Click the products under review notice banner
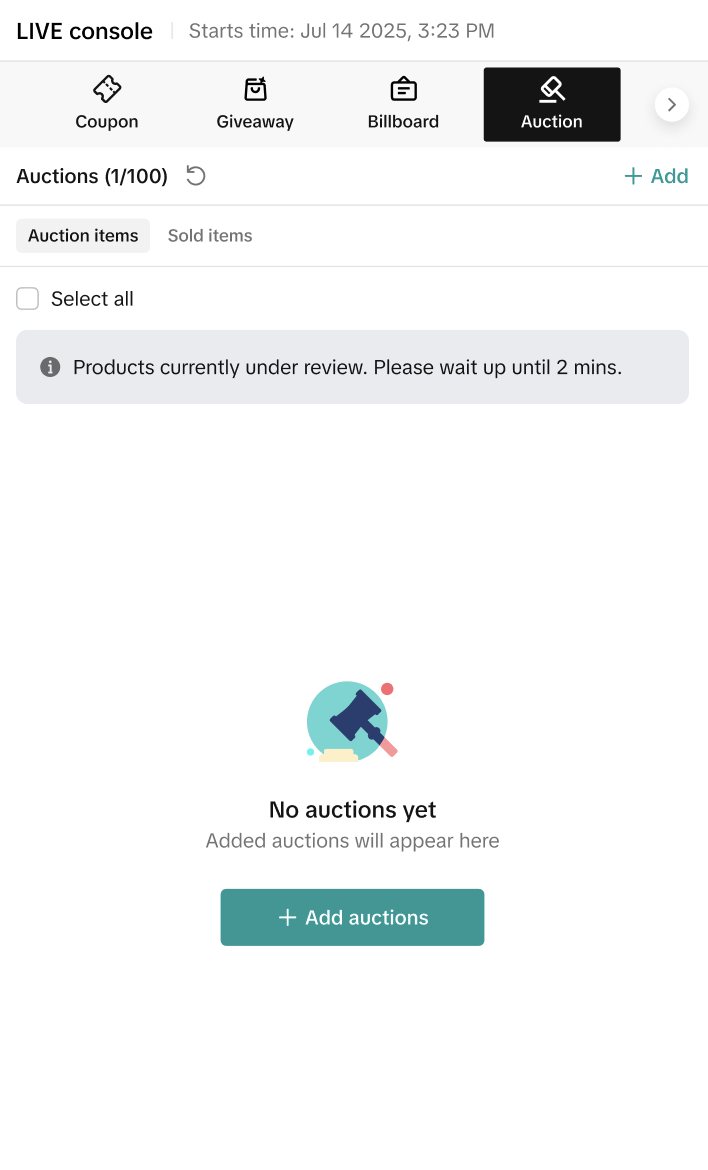This screenshot has width=708, height=1170. click(x=352, y=367)
